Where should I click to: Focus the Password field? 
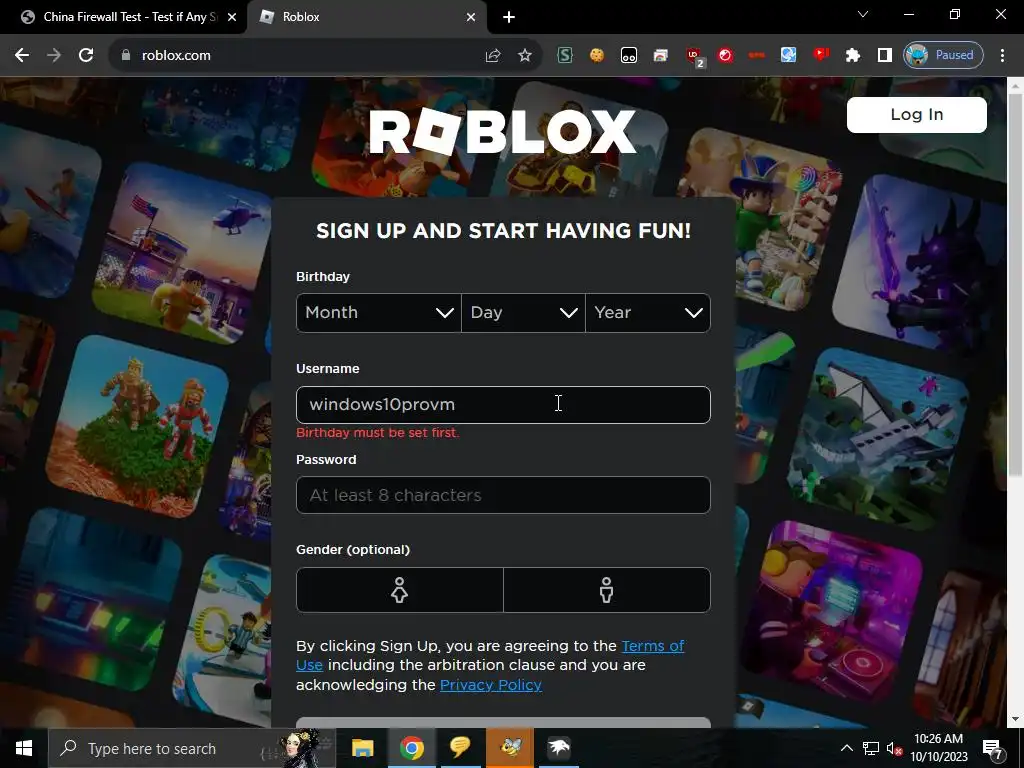click(x=503, y=495)
